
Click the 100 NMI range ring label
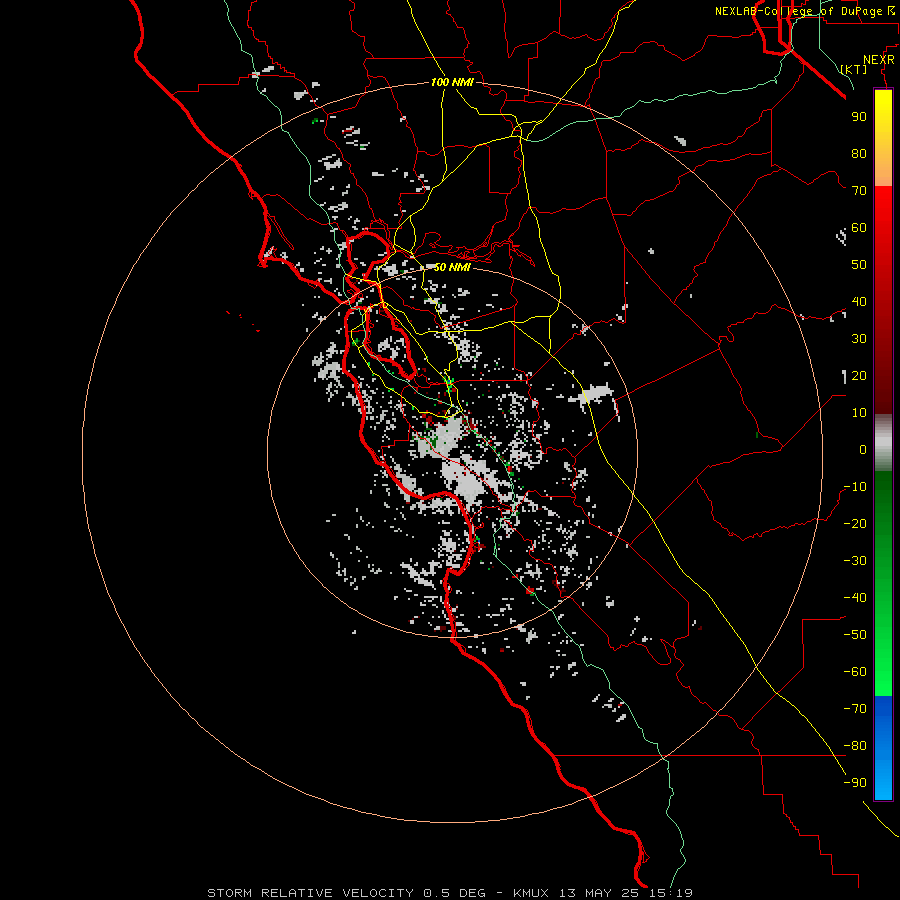tap(452, 83)
